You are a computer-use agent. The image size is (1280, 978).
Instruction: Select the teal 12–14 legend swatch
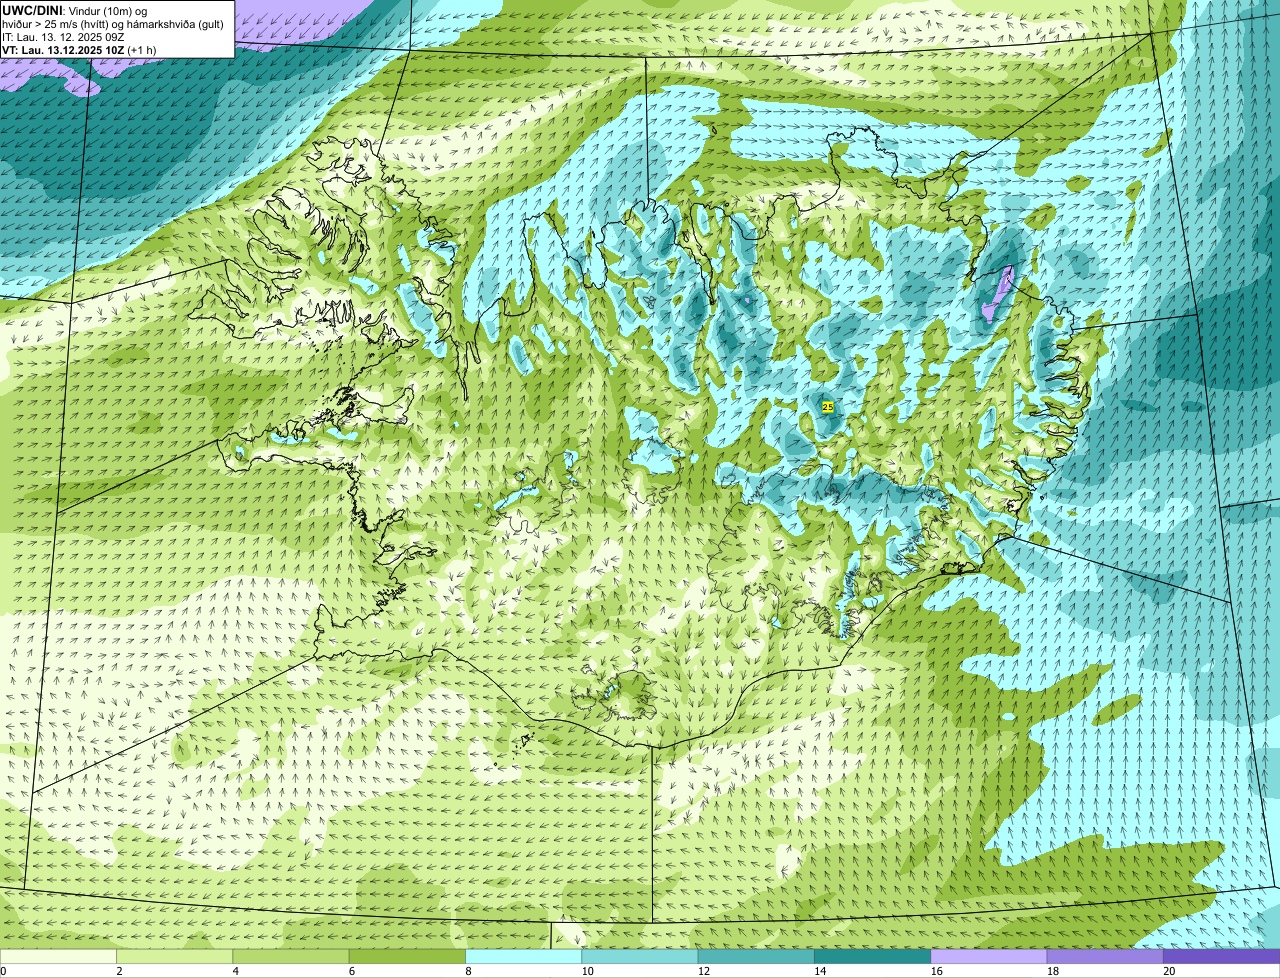[756, 957]
